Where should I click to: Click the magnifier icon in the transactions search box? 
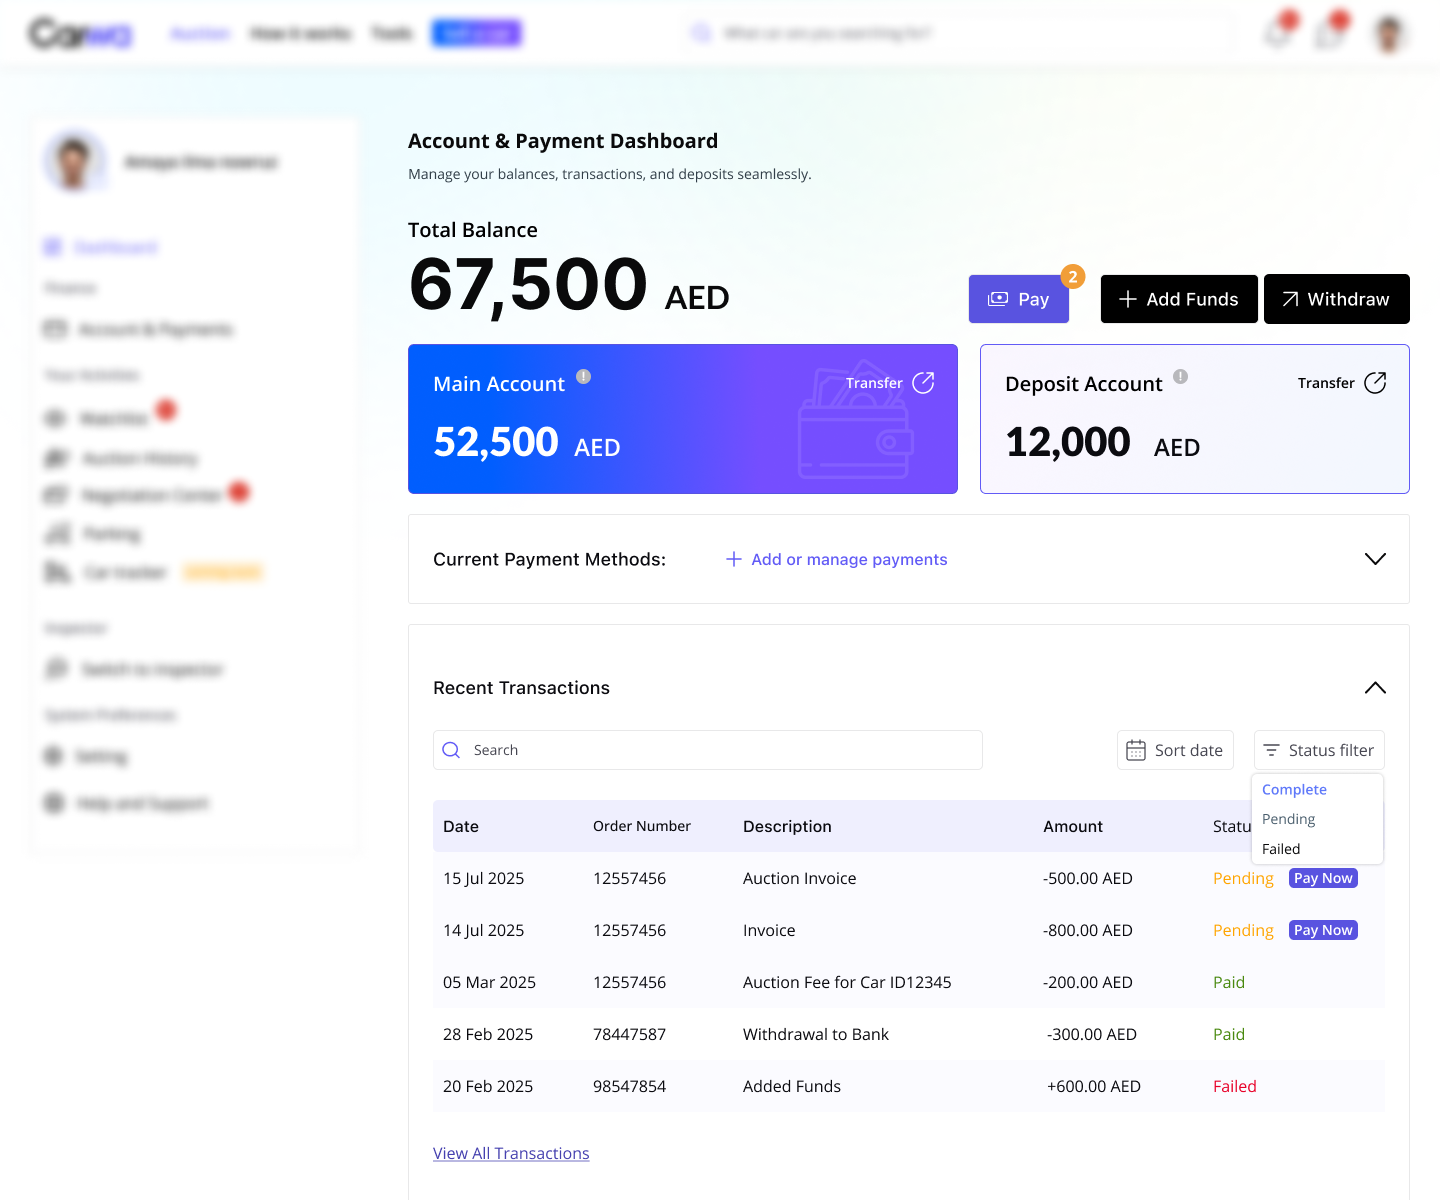coord(451,749)
